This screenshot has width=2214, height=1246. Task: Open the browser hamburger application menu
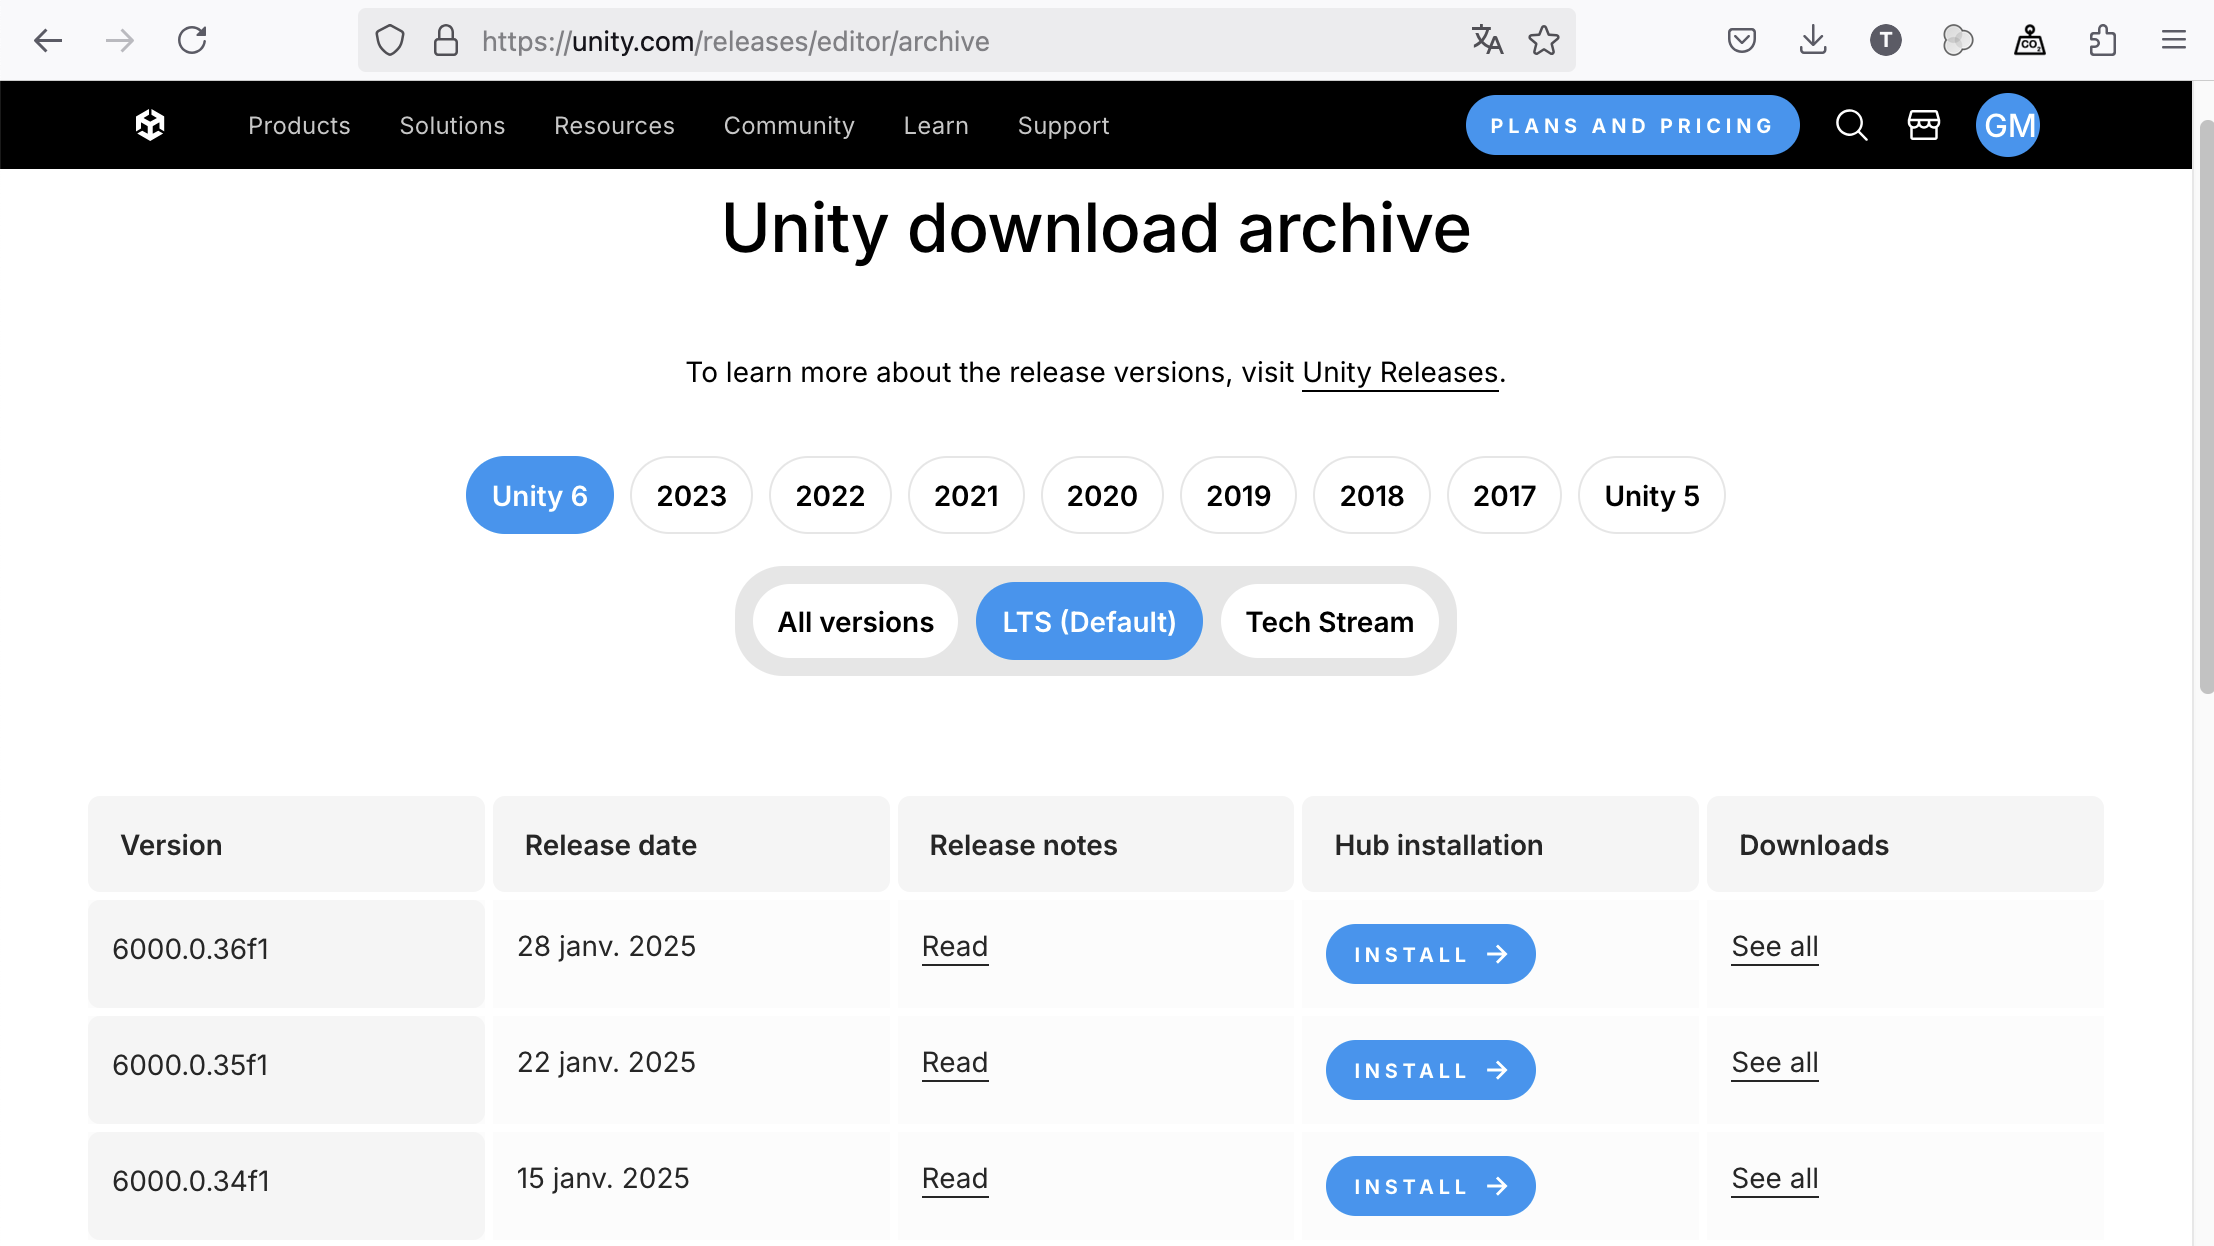tap(2173, 40)
